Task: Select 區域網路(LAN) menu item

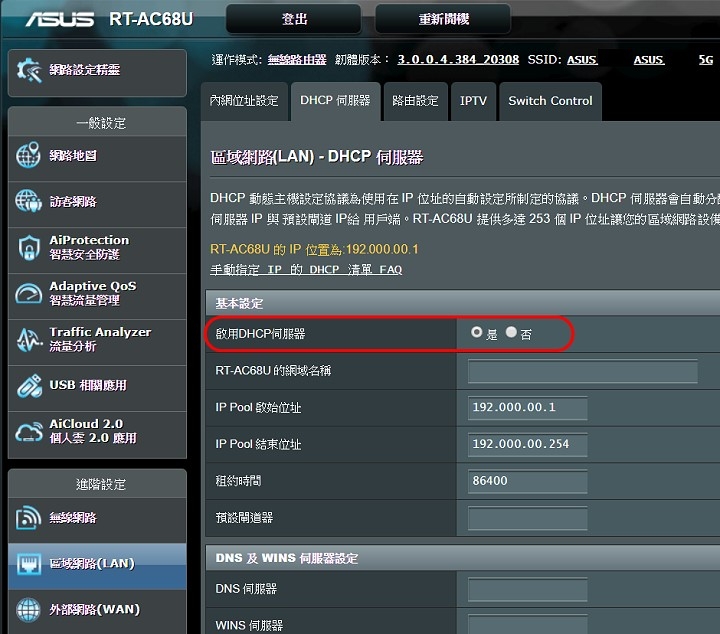Action: point(97,566)
